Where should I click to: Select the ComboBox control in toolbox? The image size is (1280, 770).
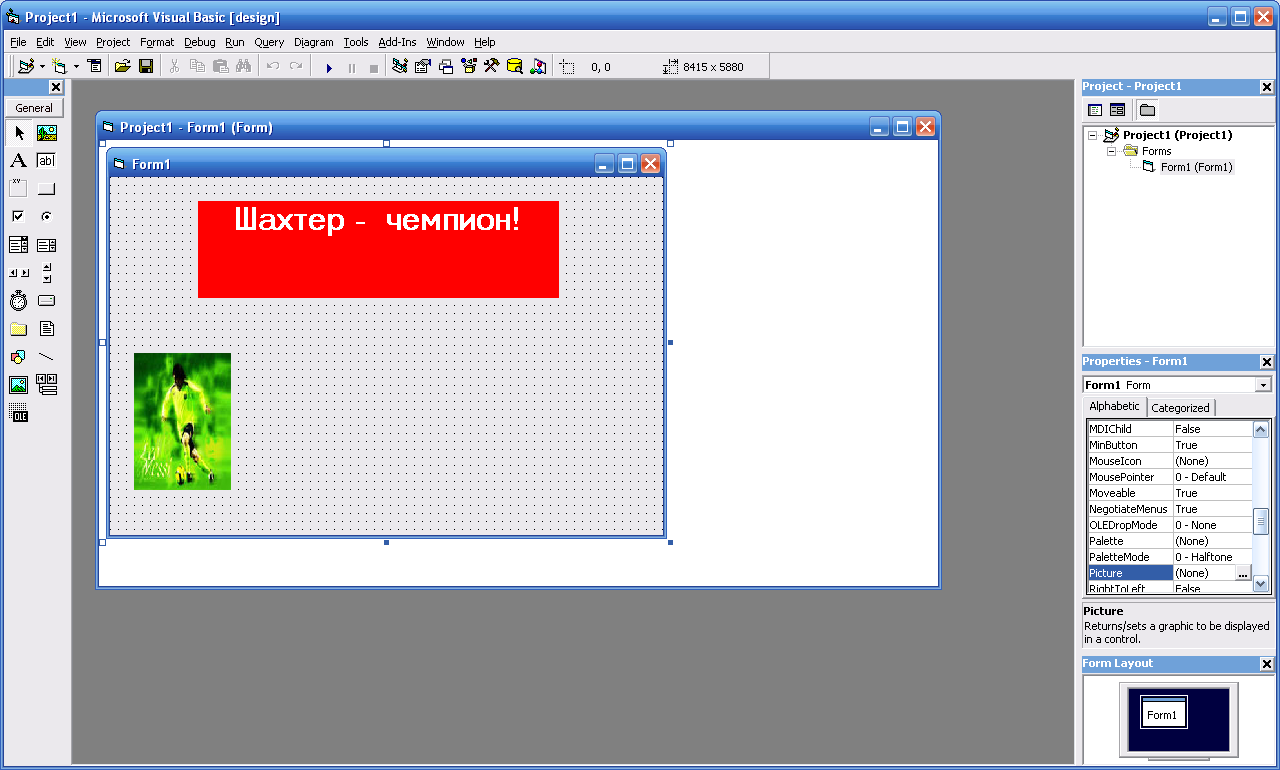point(19,245)
